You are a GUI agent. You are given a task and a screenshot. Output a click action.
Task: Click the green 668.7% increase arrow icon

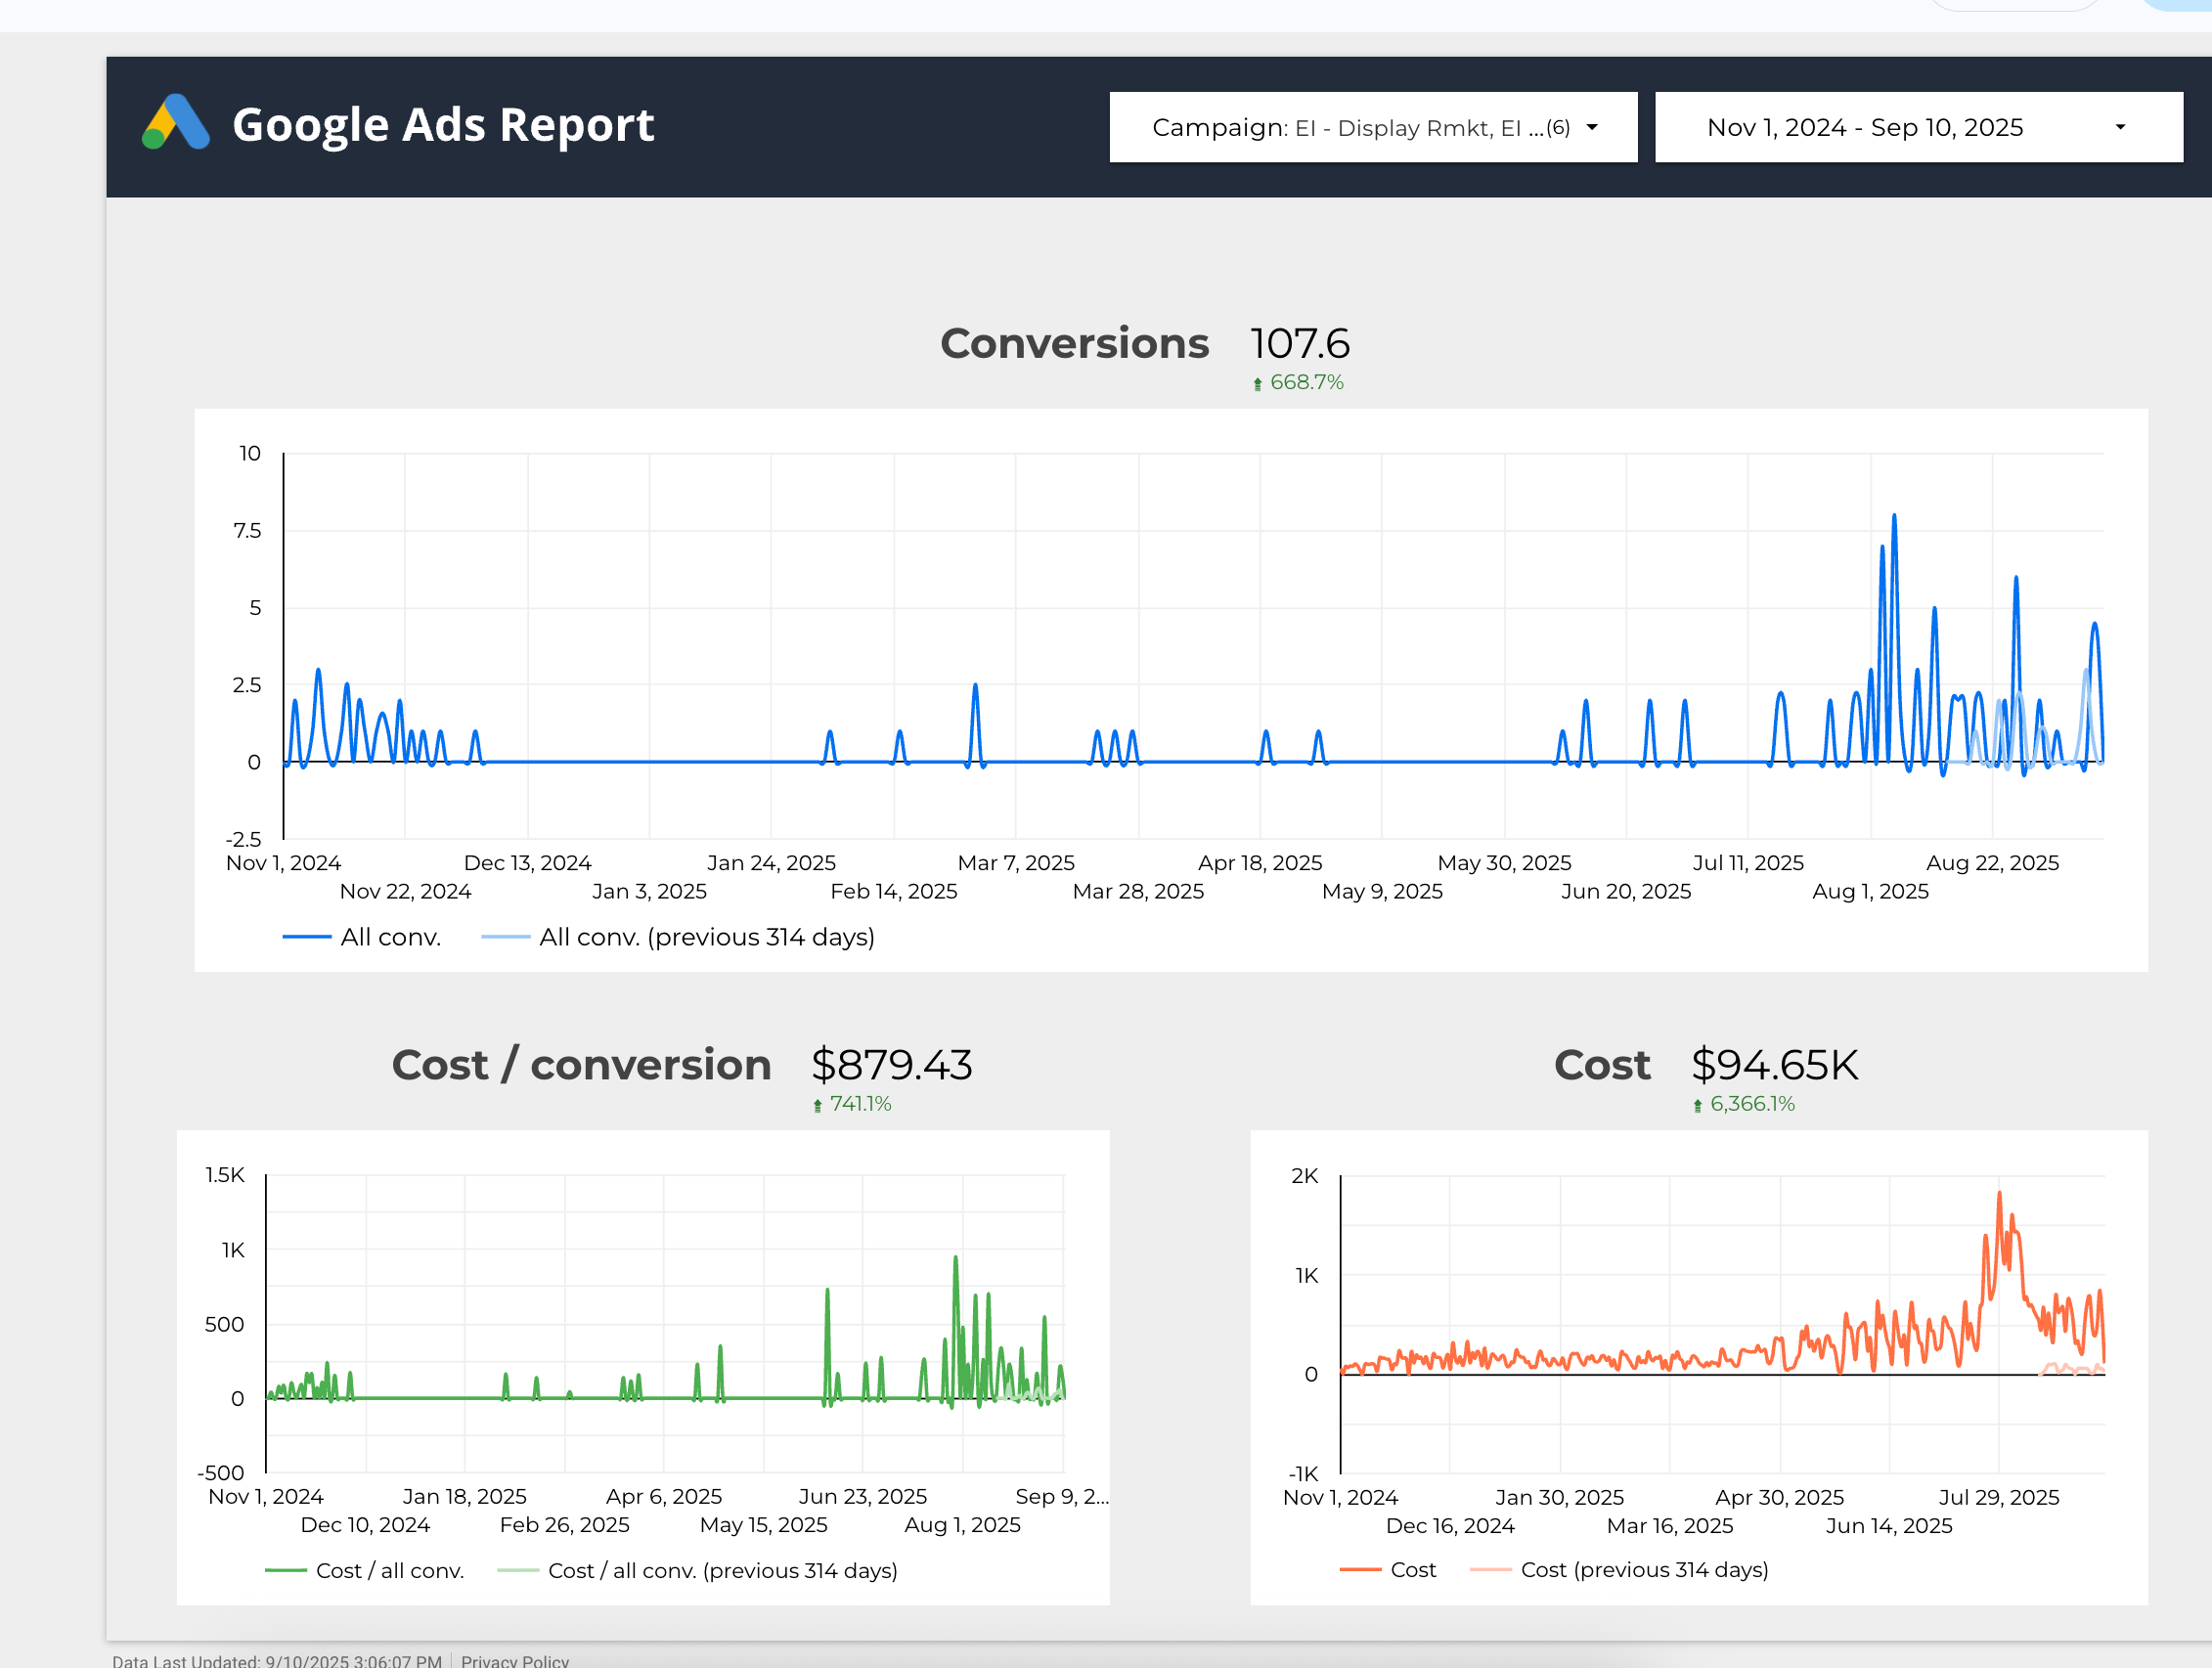[1257, 383]
